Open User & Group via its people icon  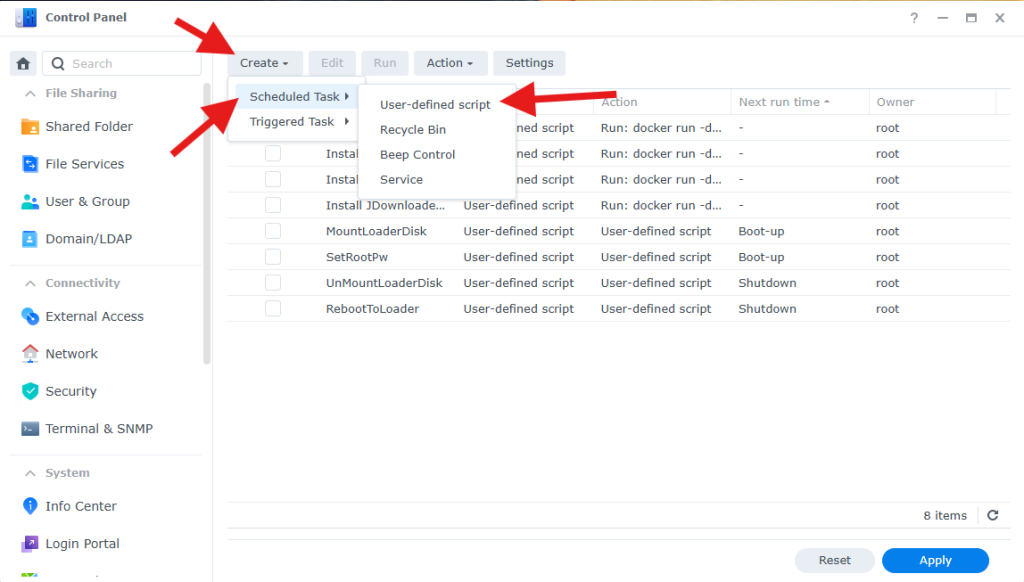point(30,201)
